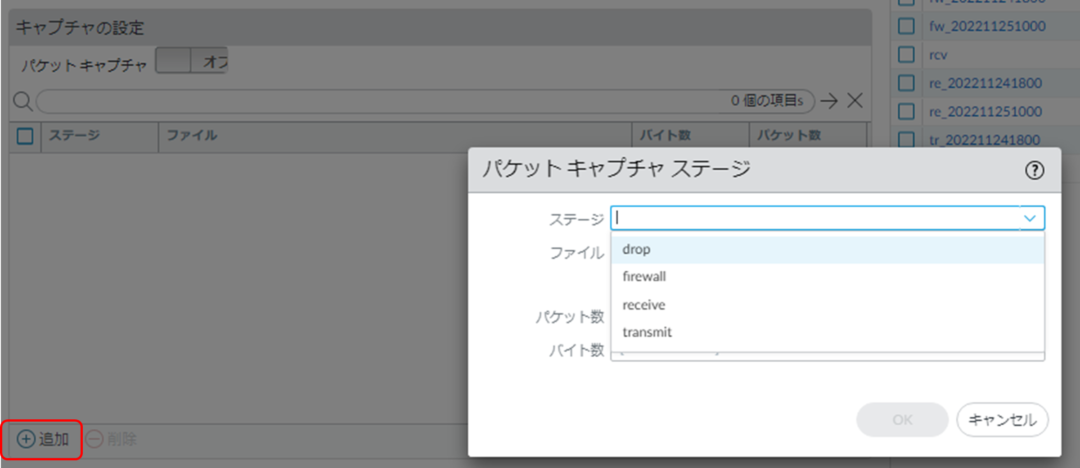1080x468 pixels.
Task: Open the rcv capture file link
Action: 937,54
